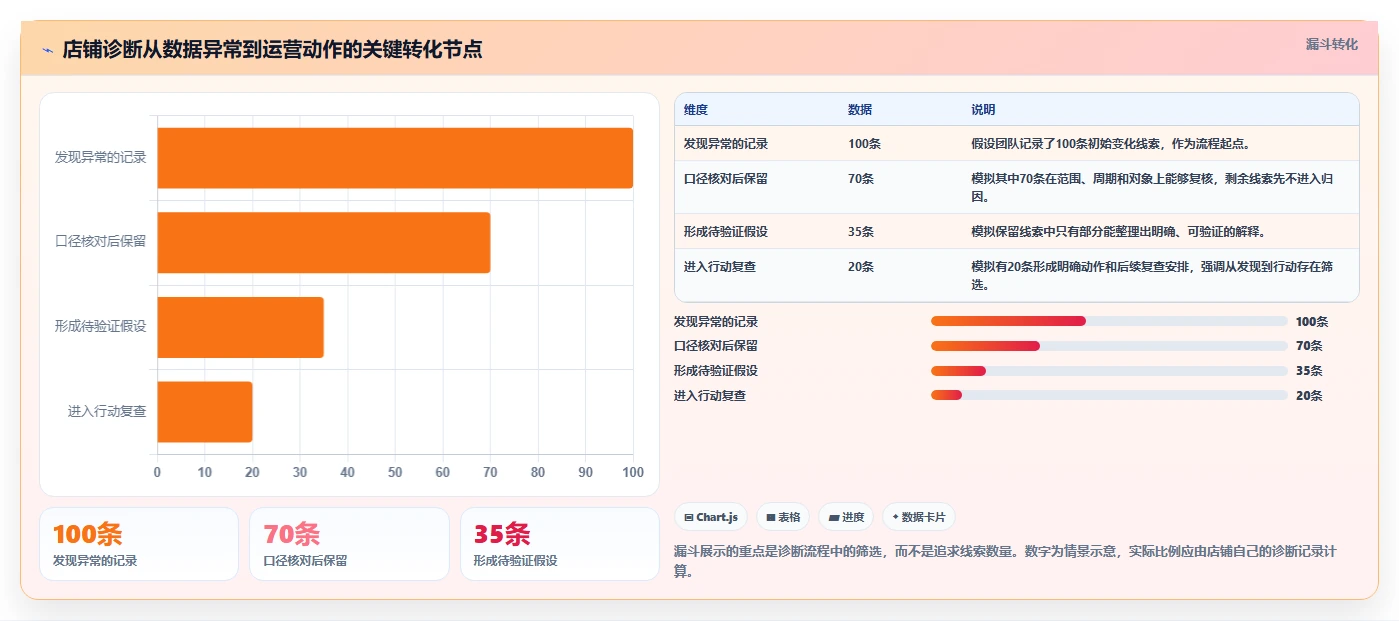Click the 漏斗转化 label in header

(1331, 45)
